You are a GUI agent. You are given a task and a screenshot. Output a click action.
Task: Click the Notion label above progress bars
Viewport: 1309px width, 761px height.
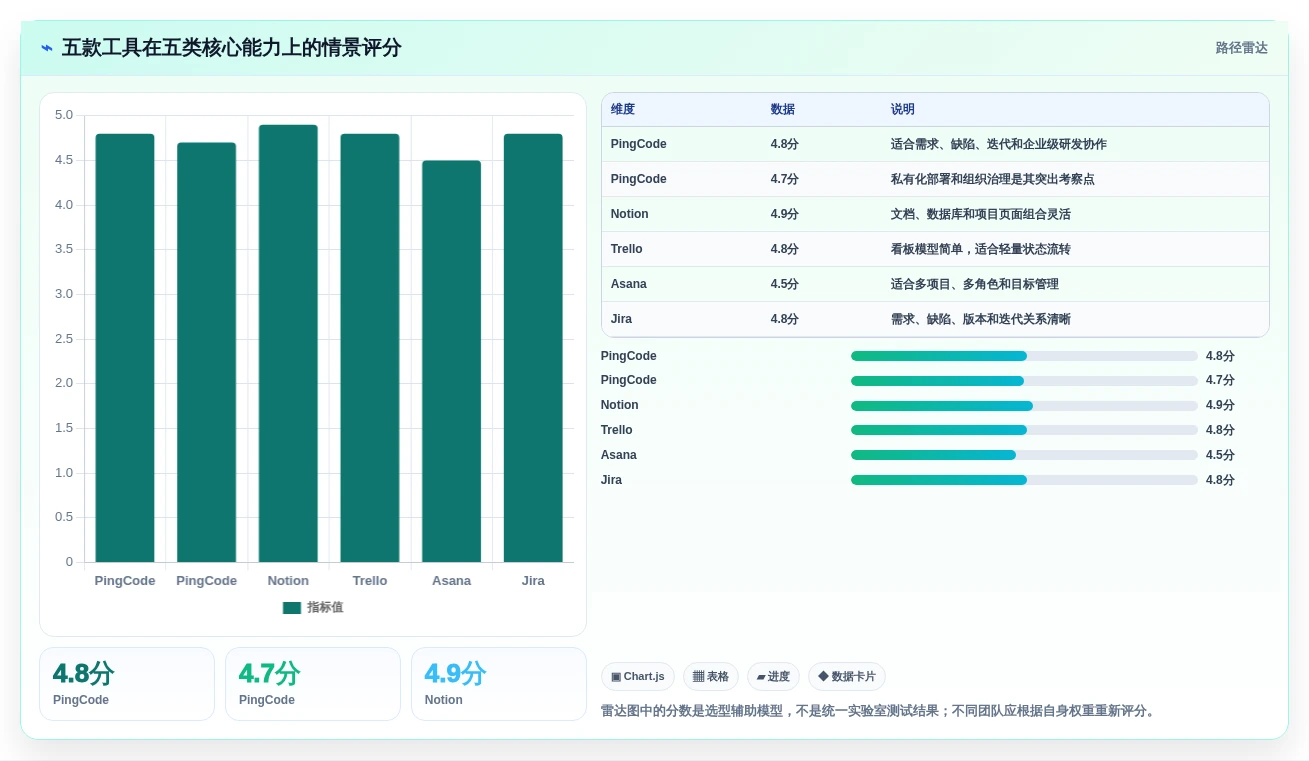(x=620, y=405)
